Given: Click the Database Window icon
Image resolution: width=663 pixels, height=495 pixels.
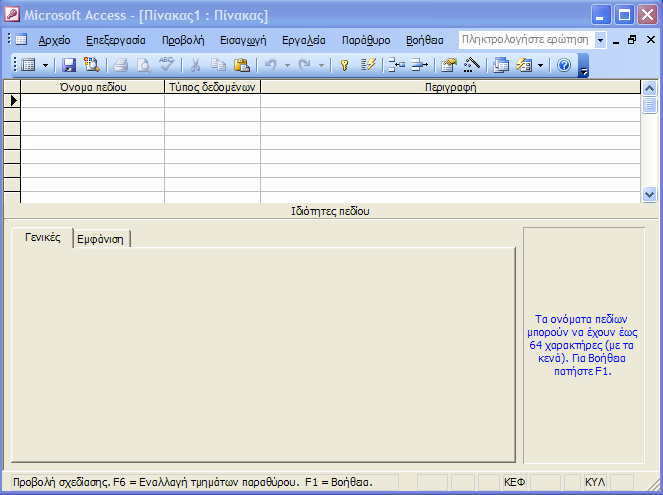Looking at the screenshot, I should click(501, 65).
